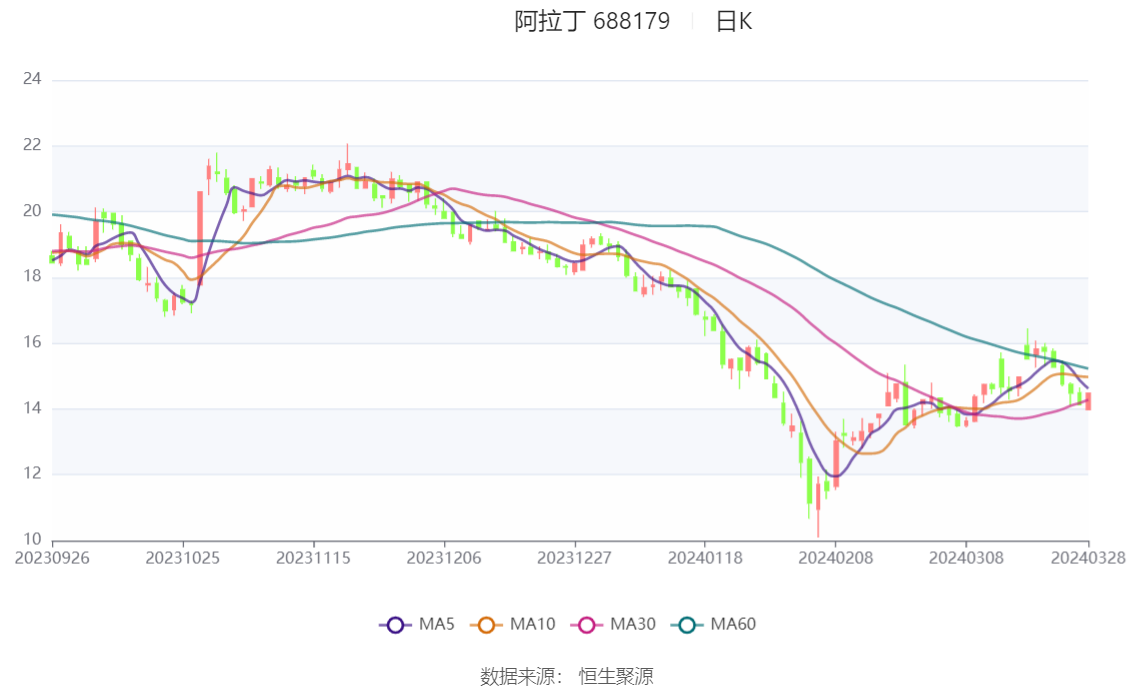Viewport: 1134px width, 689px height.
Task: Select the 20231206 date axis label
Action: pyautogui.click(x=444, y=558)
